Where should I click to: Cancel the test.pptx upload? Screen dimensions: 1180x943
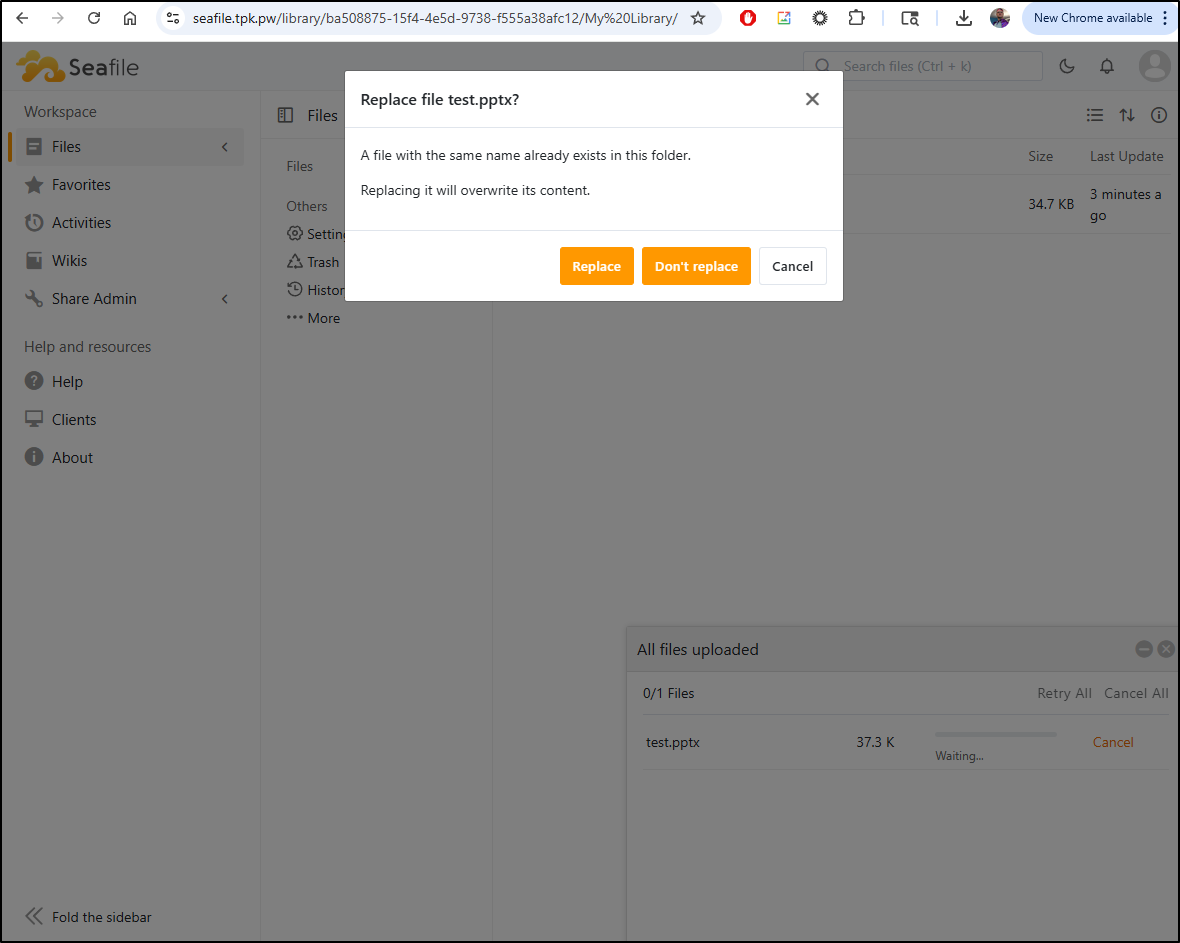pos(1112,742)
